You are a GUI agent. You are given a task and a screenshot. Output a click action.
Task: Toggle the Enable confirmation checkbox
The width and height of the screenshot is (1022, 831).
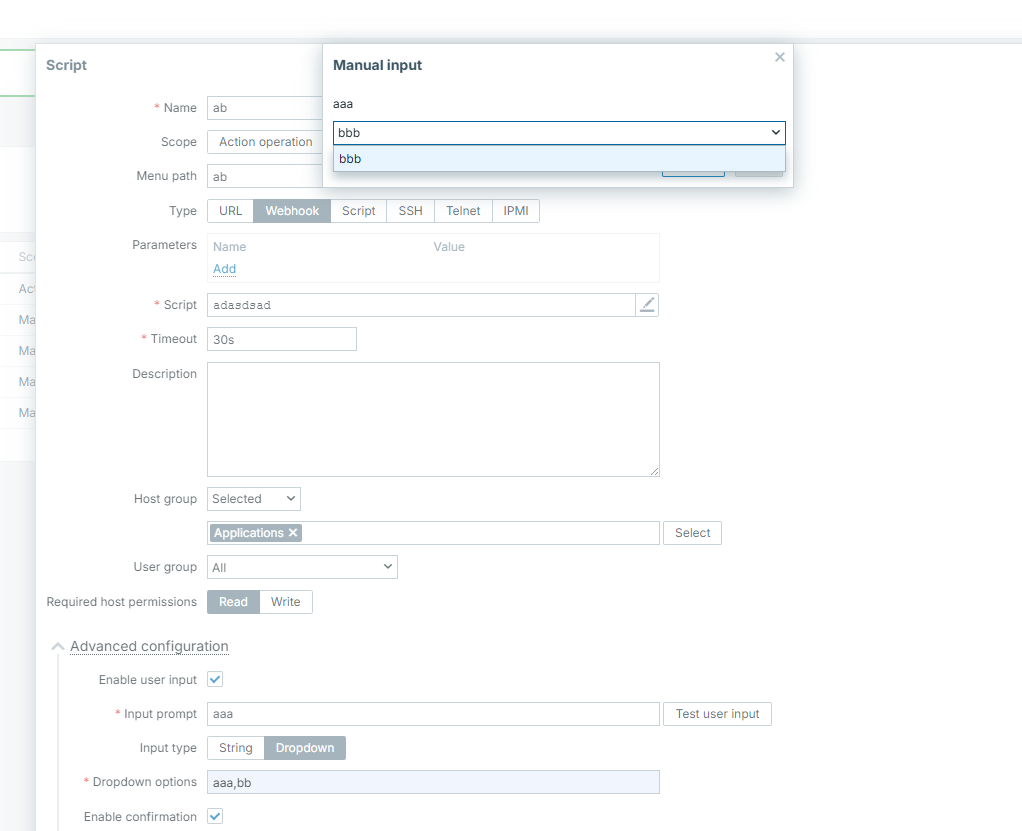coord(215,817)
